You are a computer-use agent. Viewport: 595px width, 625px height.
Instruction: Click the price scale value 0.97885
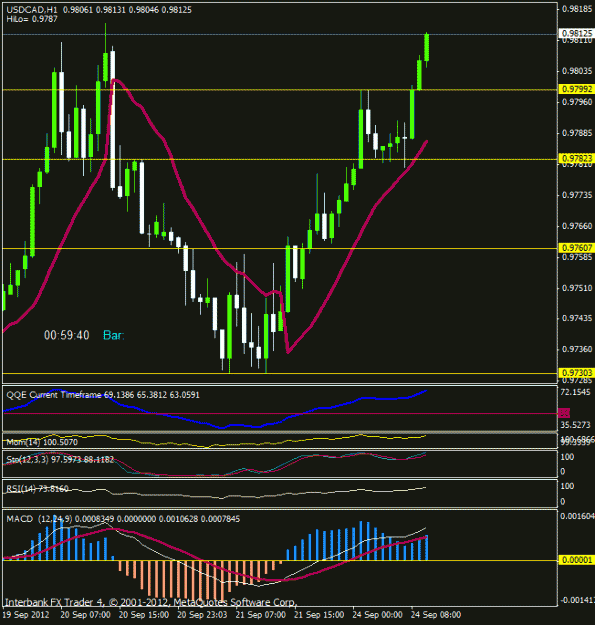pyautogui.click(x=577, y=133)
